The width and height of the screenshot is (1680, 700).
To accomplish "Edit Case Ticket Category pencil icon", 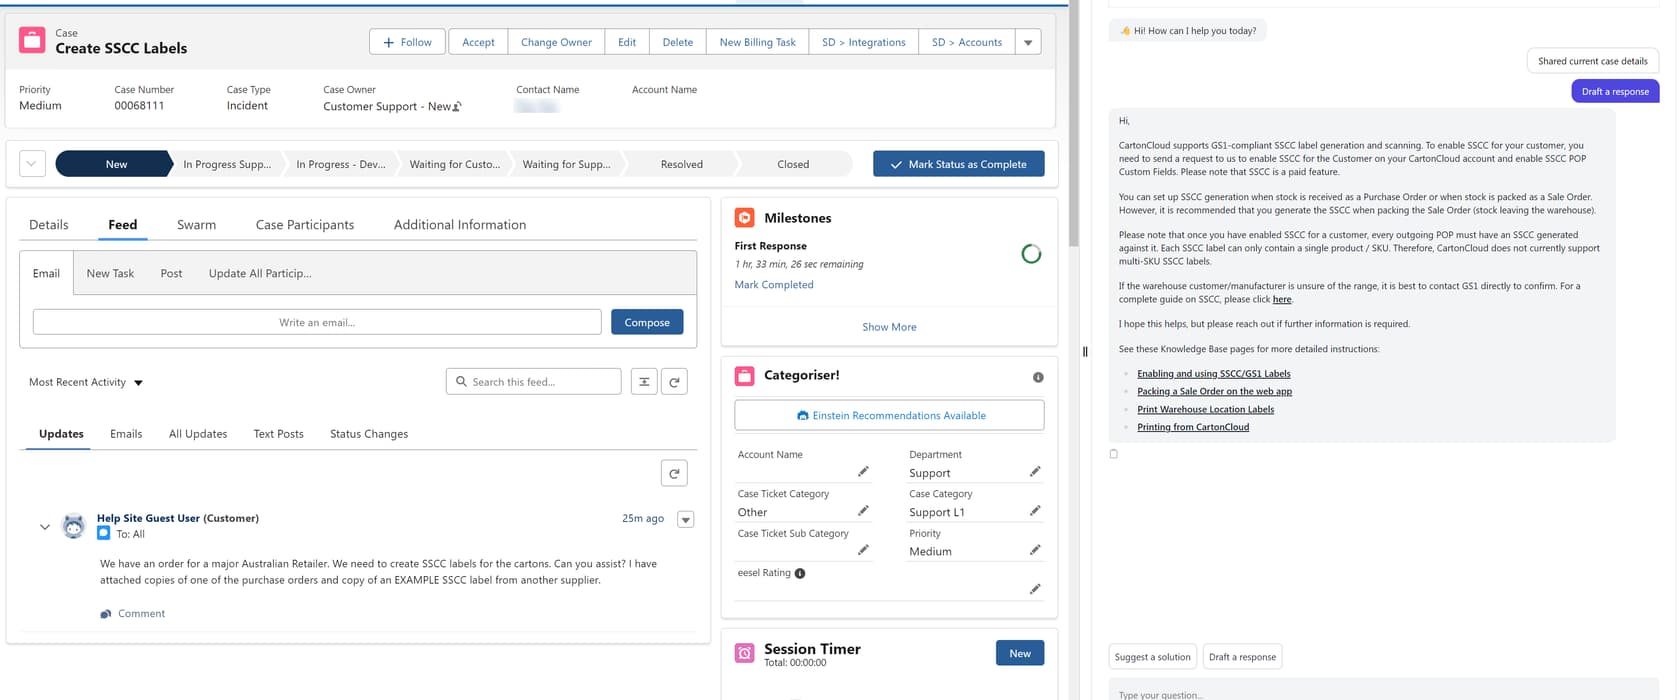I will pos(863,511).
